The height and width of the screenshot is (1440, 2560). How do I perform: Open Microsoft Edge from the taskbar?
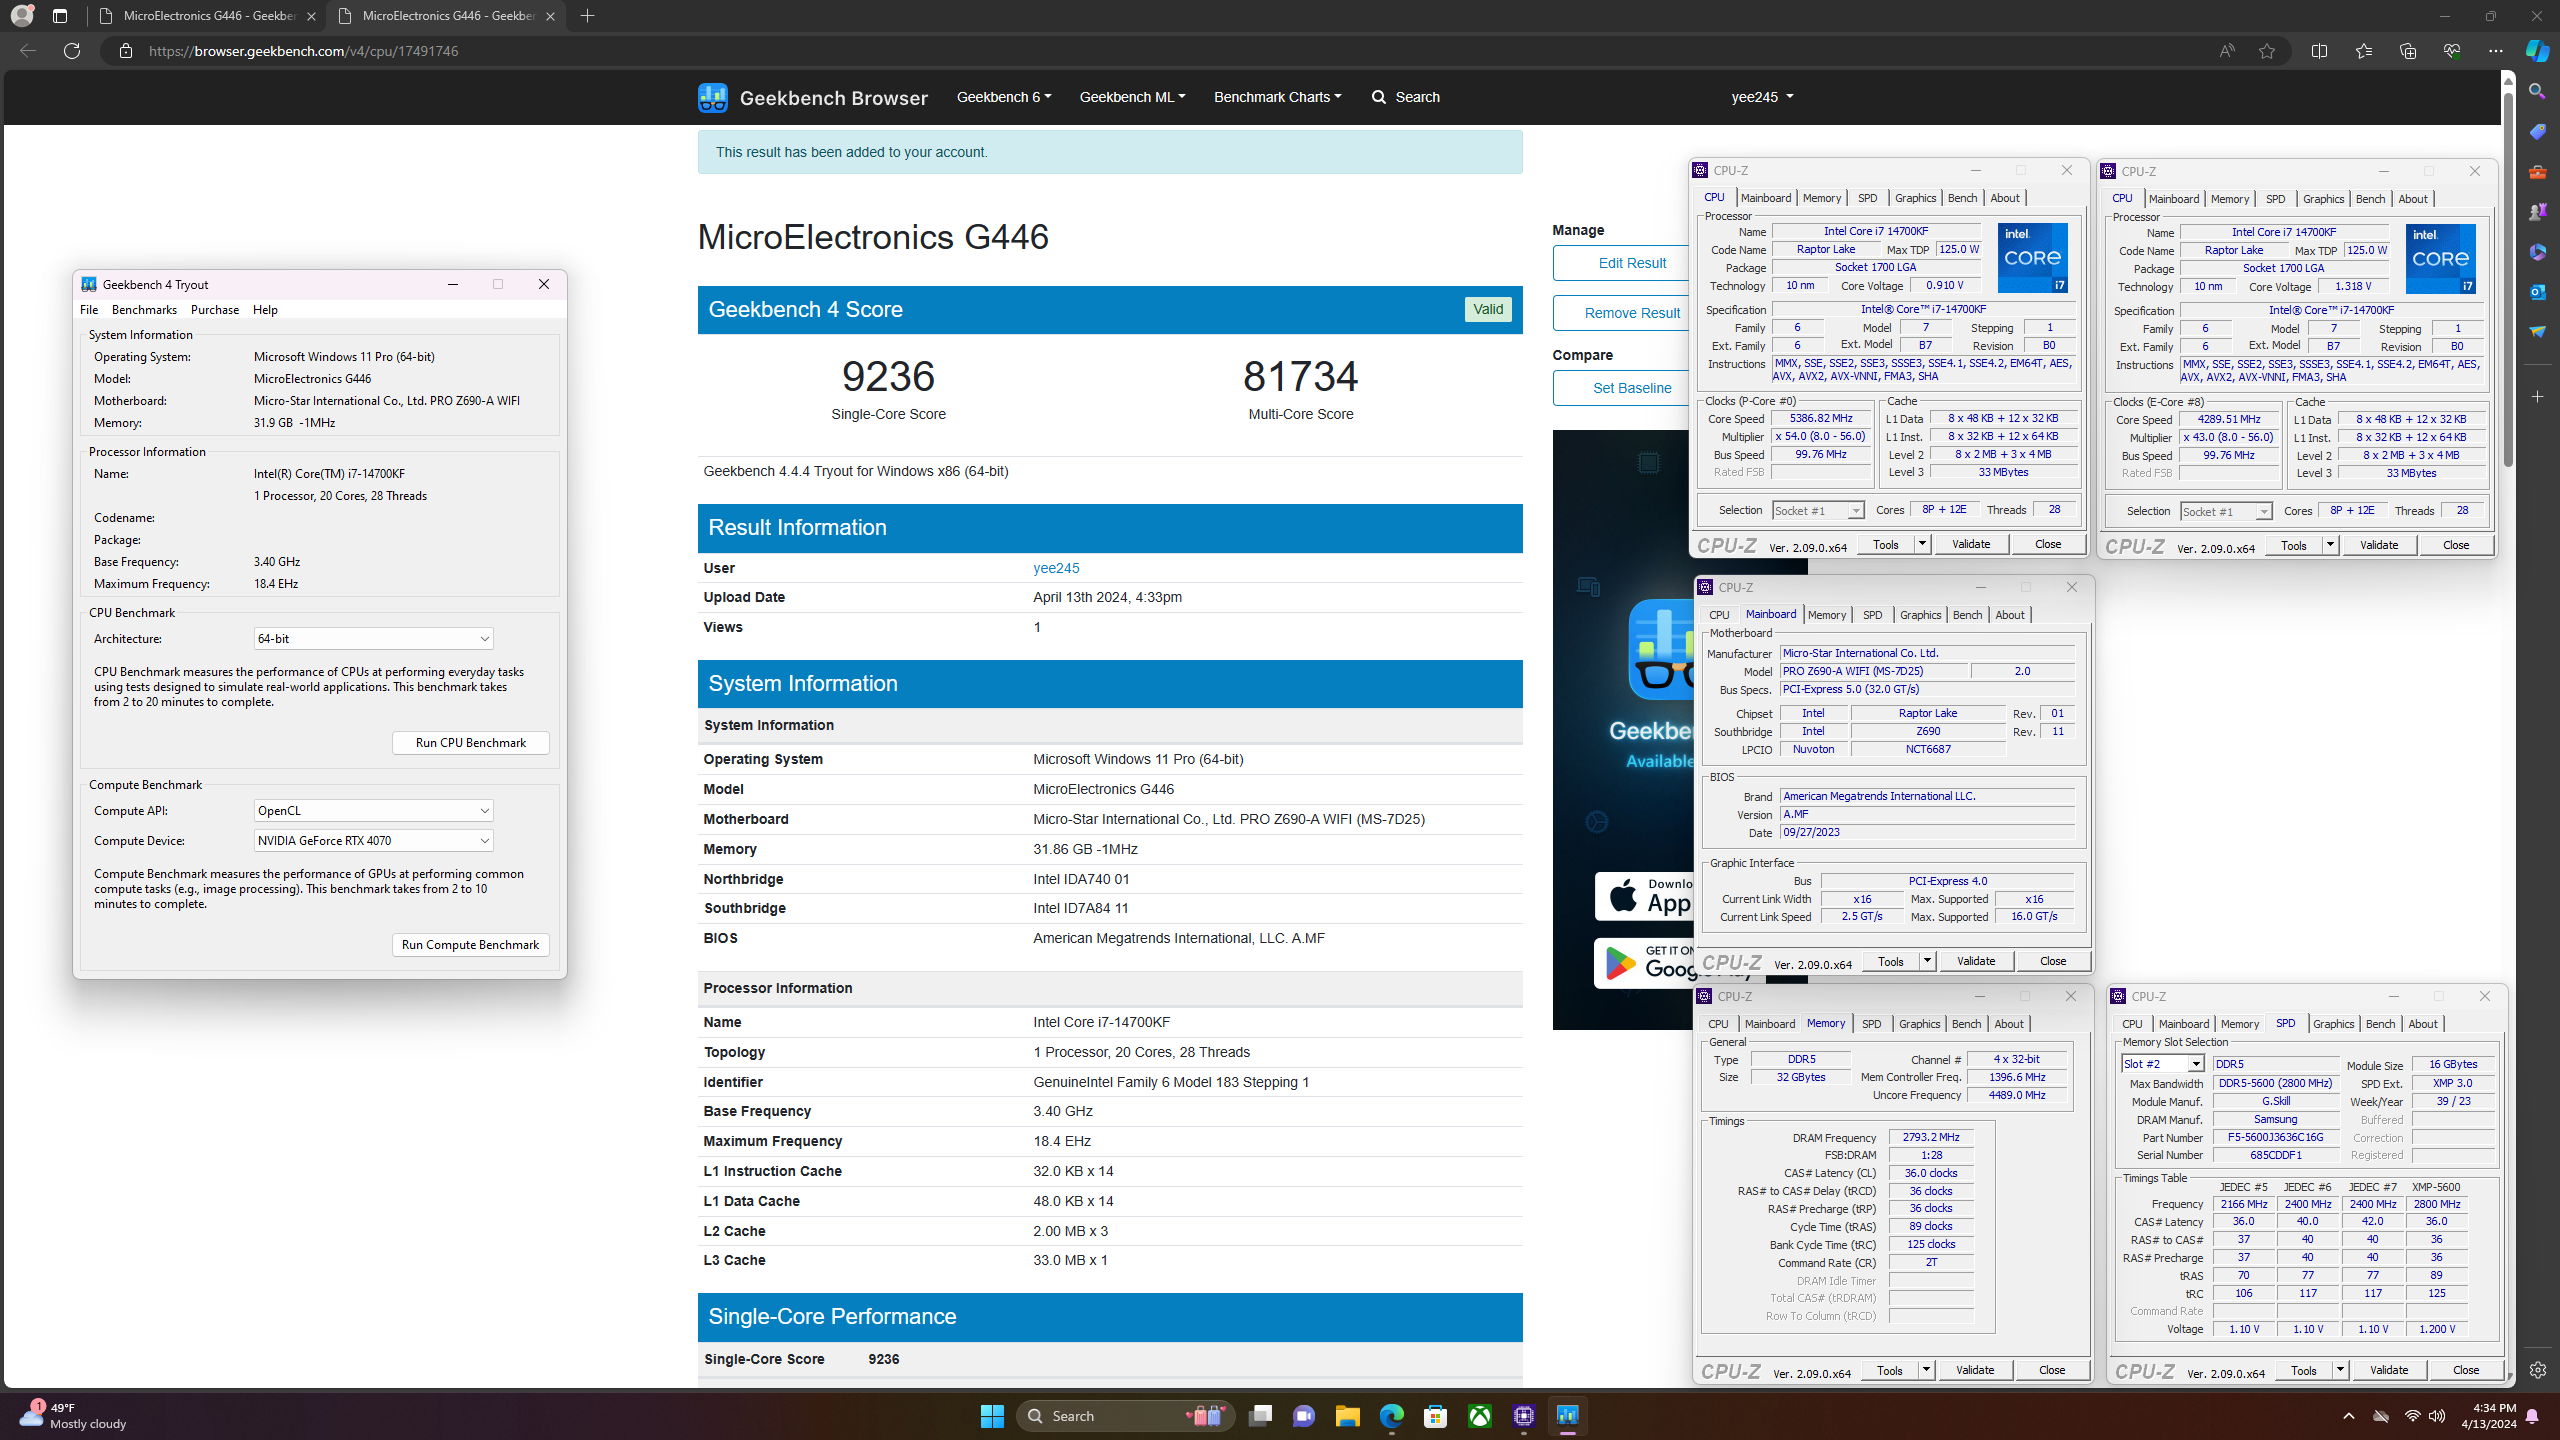[x=1391, y=1416]
